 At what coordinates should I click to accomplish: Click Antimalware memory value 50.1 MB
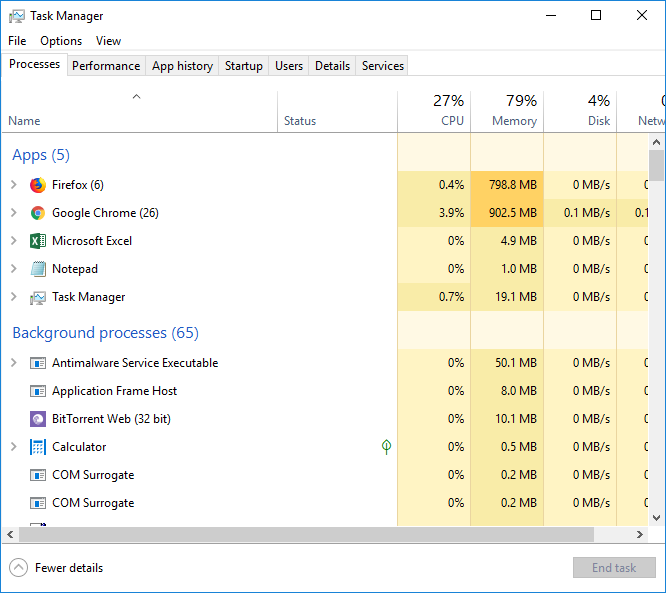[516, 363]
